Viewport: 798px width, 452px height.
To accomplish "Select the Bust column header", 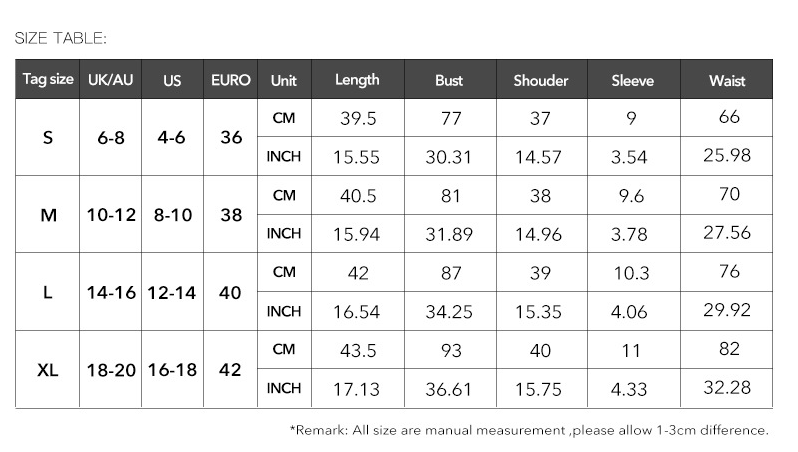I will 449,80.
